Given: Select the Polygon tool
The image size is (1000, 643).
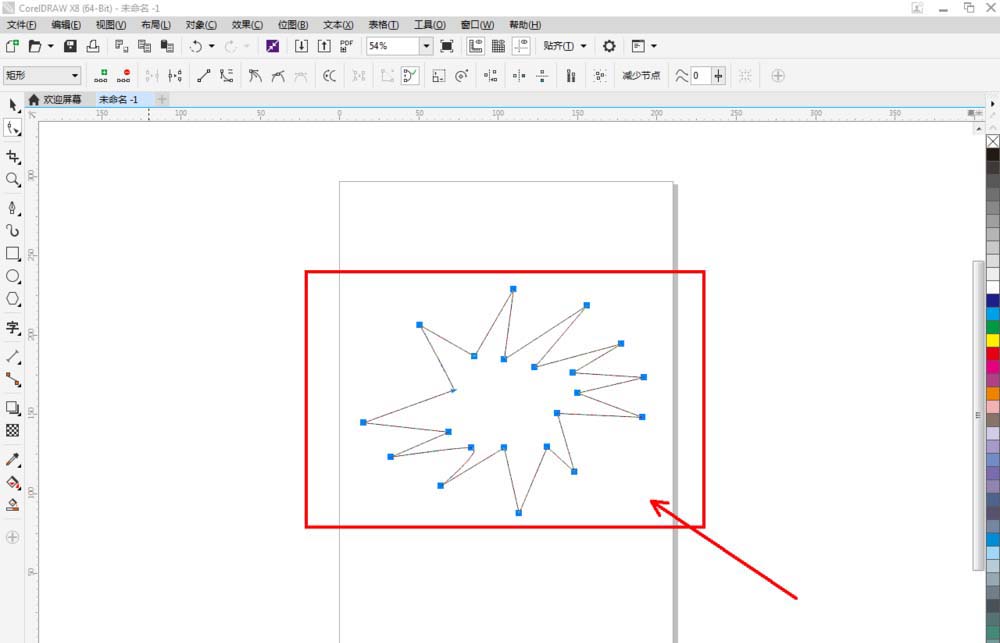Looking at the screenshot, I should (x=13, y=299).
